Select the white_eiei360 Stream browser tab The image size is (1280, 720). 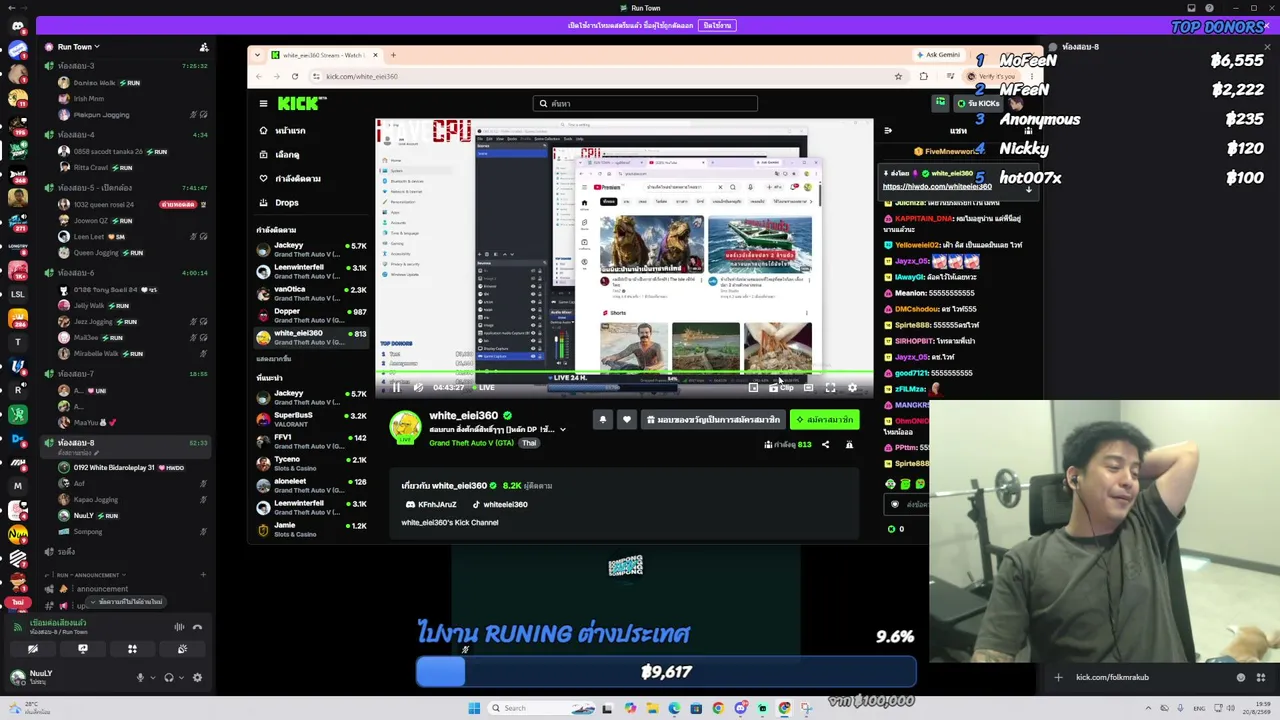323,55
